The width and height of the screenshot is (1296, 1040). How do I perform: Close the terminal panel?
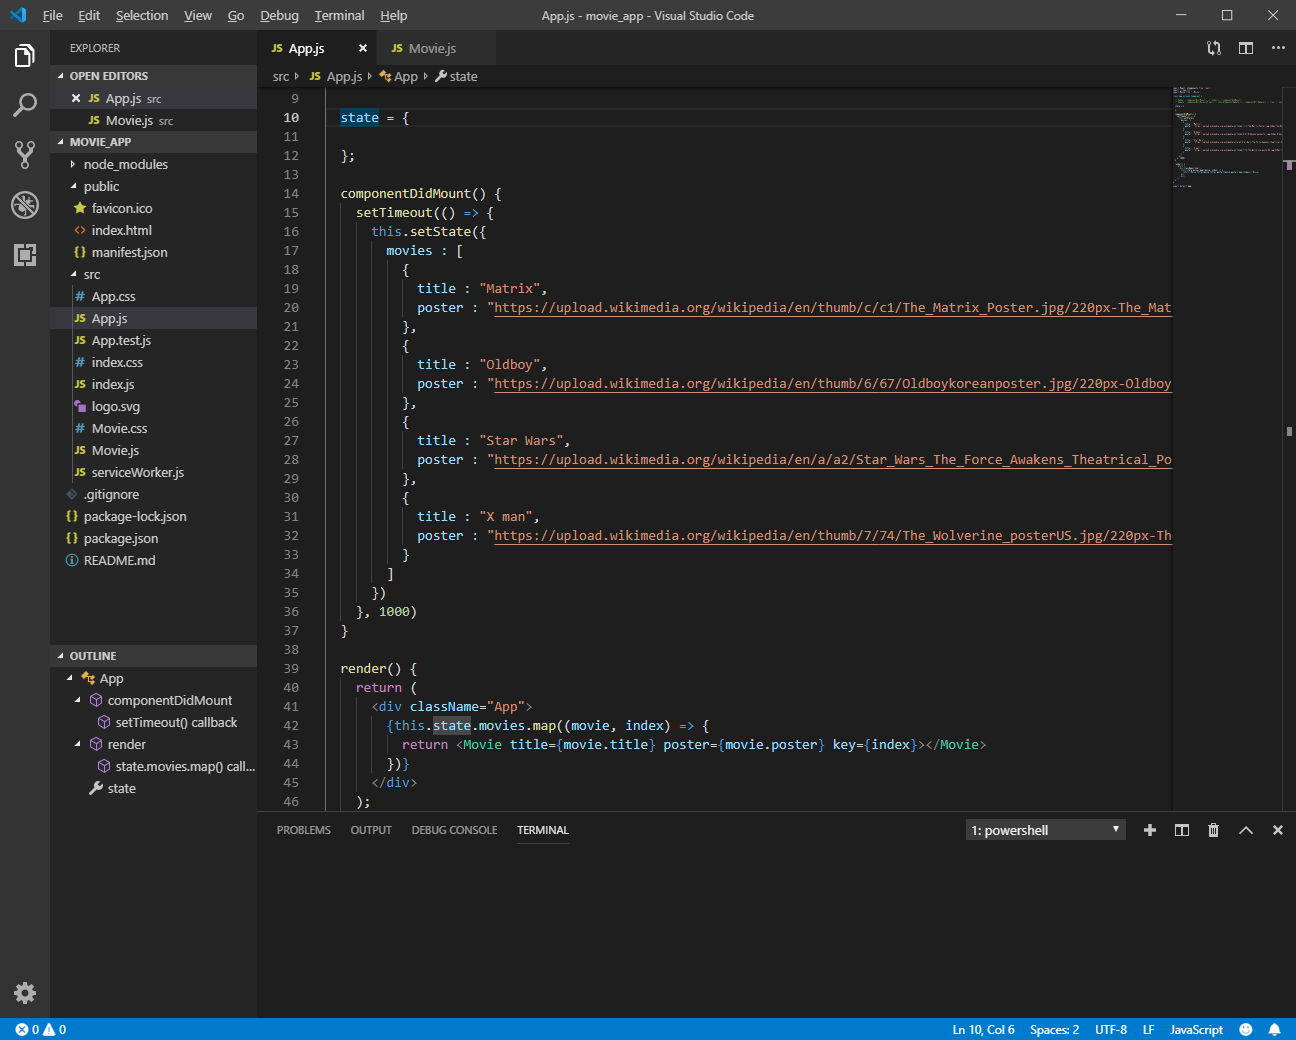pyautogui.click(x=1278, y=830)
